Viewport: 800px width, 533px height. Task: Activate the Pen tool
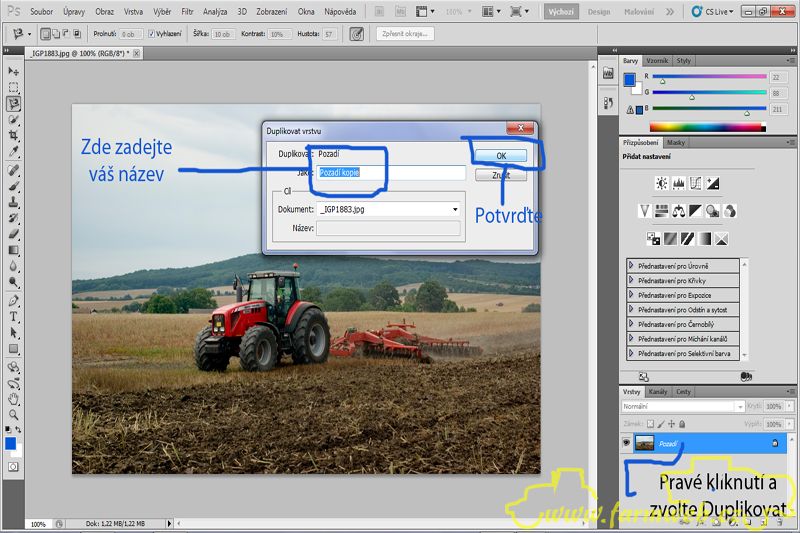[x=14, y=300]
